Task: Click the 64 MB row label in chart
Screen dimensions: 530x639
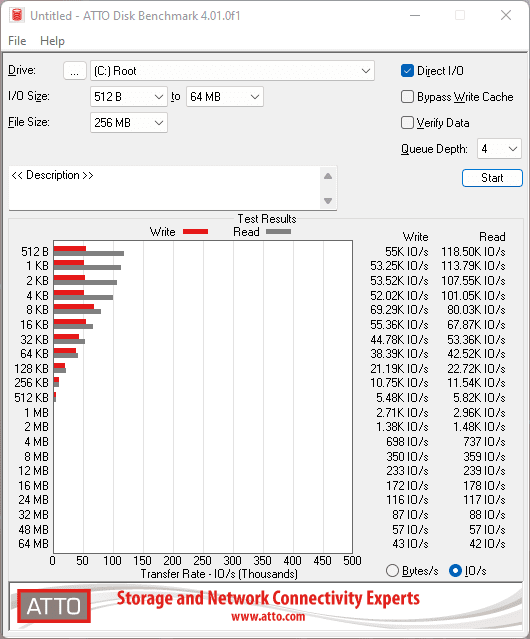Action: coord(33,544)
